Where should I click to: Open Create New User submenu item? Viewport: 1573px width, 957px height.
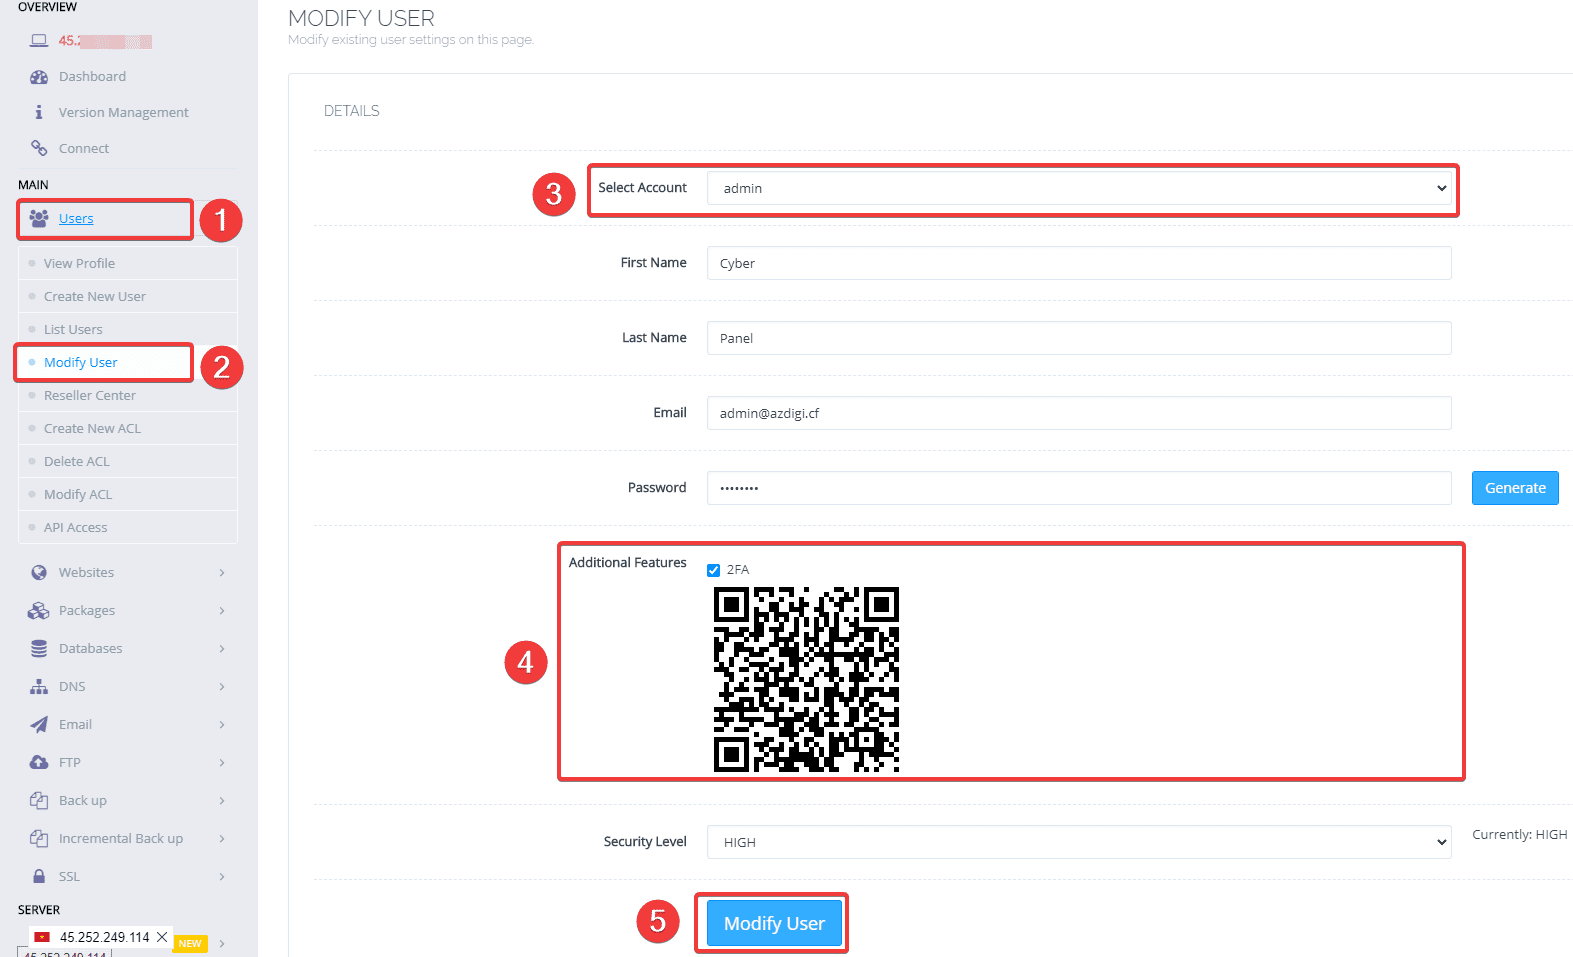[x=95, y=297]
